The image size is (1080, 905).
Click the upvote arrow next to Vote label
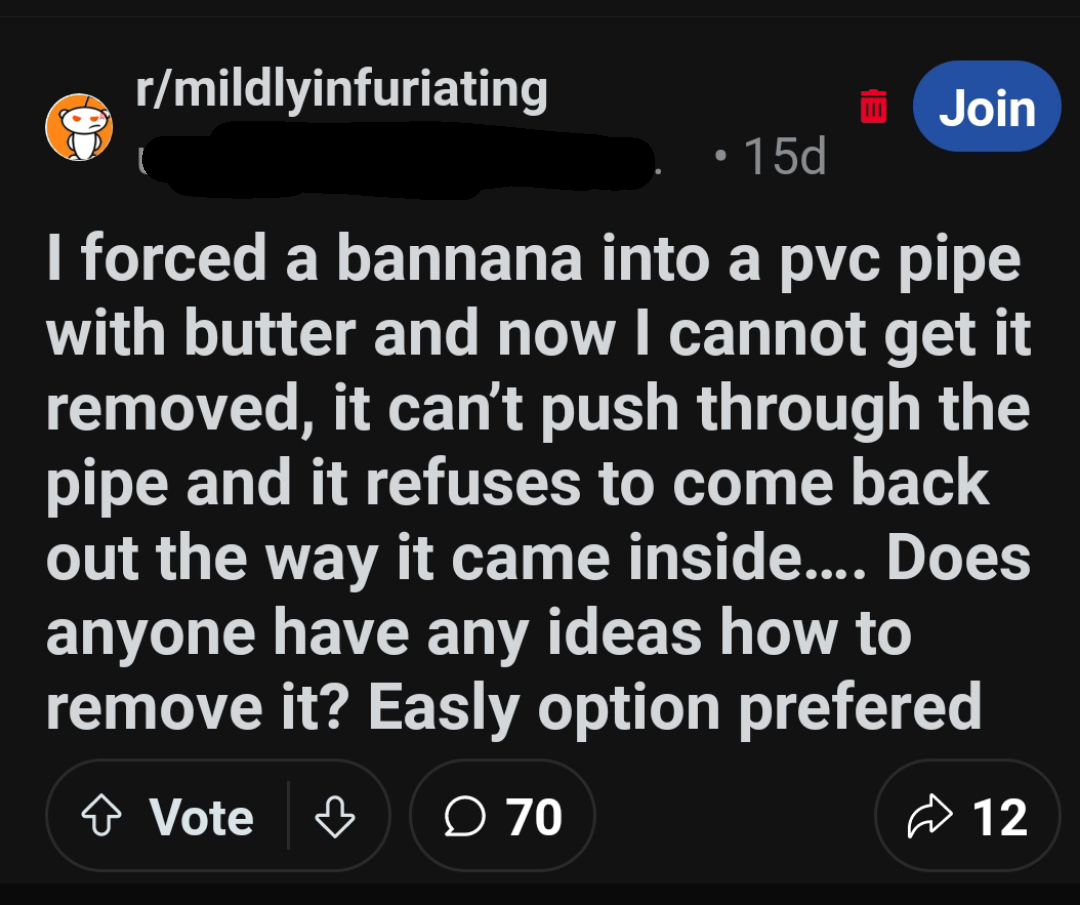[101, 816]
